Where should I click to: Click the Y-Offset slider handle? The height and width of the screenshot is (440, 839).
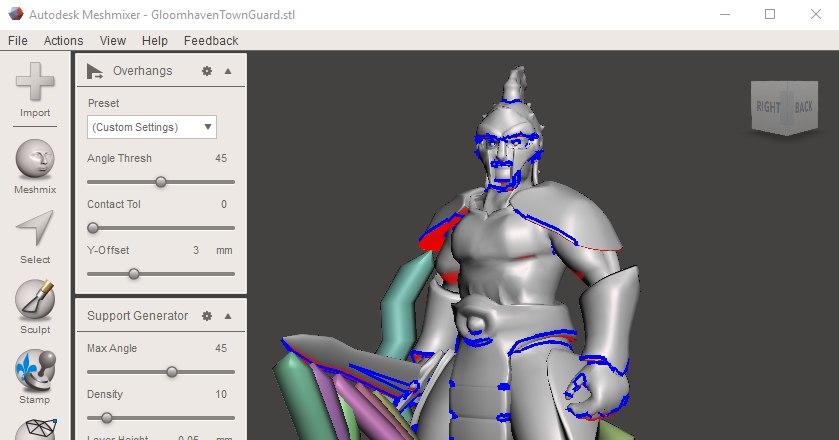[x=134, y=274]
